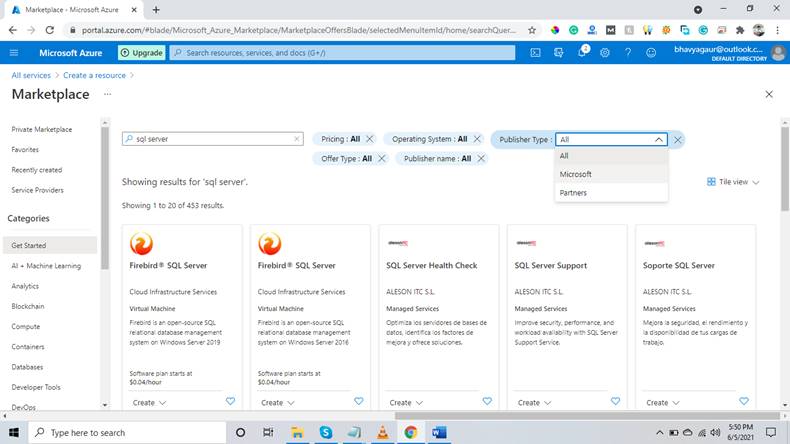The image size is (790, 444).
Task: Reload the browser page
Action: tap(49, 30)
